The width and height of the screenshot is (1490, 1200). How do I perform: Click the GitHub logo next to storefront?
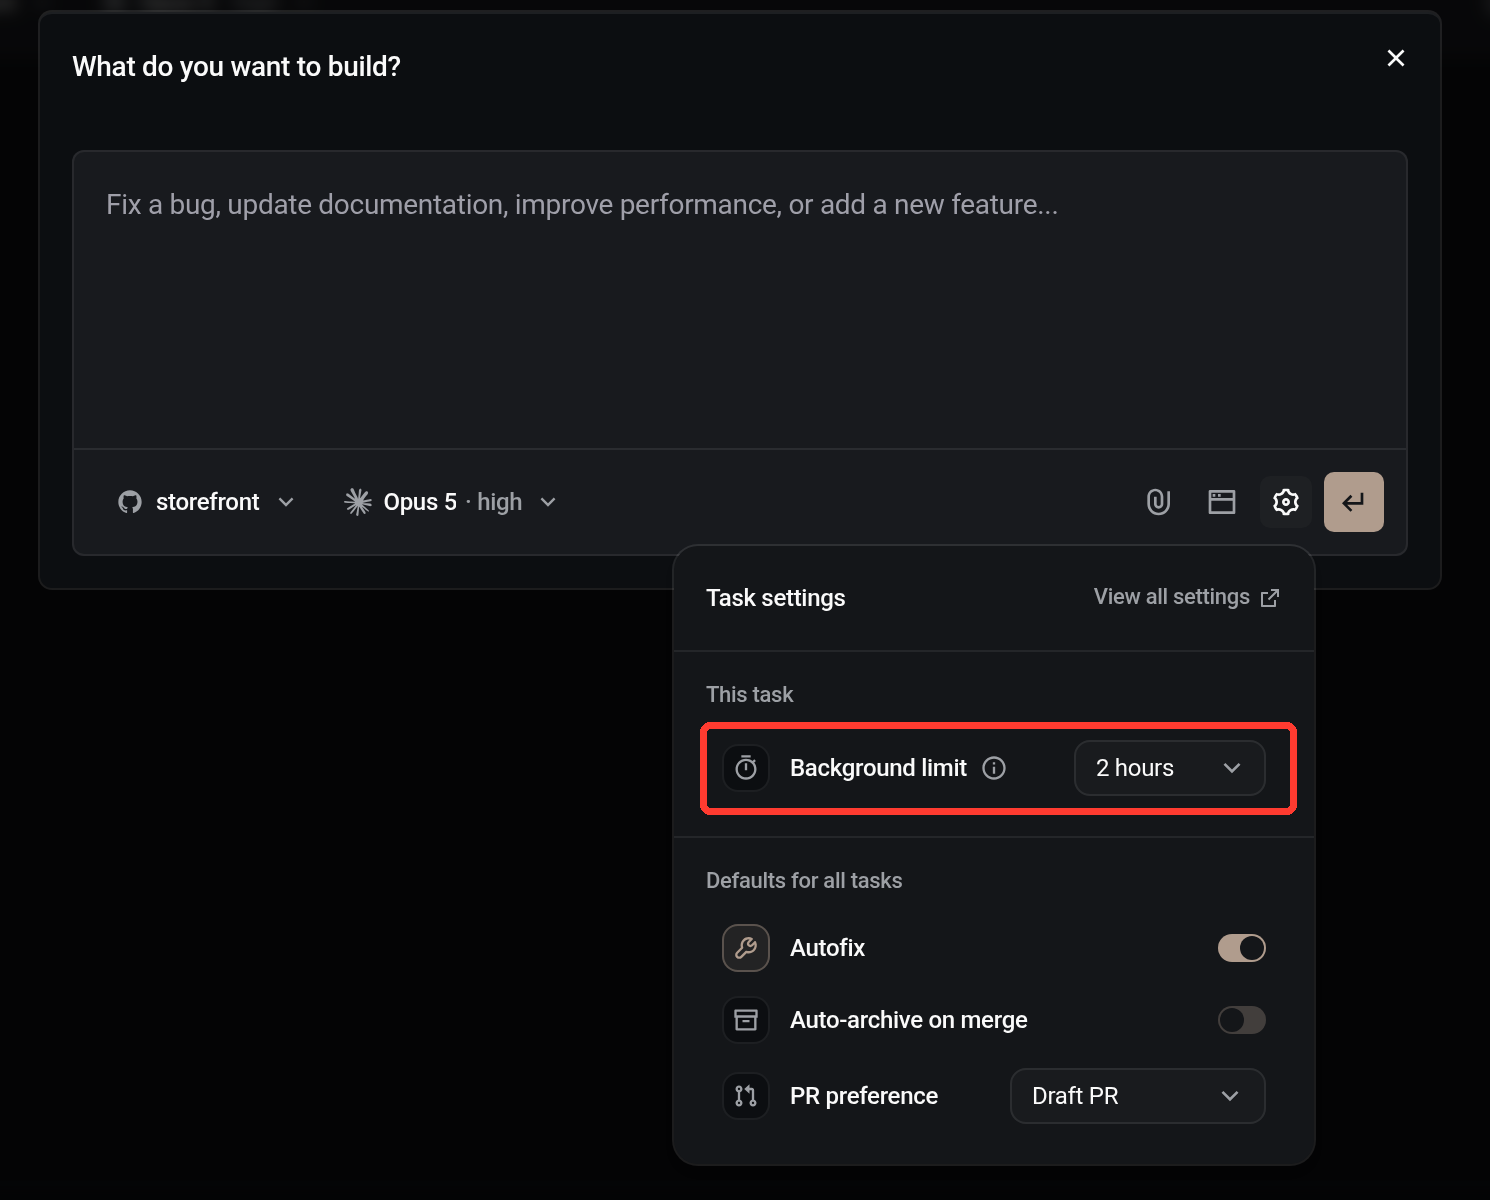130,502
